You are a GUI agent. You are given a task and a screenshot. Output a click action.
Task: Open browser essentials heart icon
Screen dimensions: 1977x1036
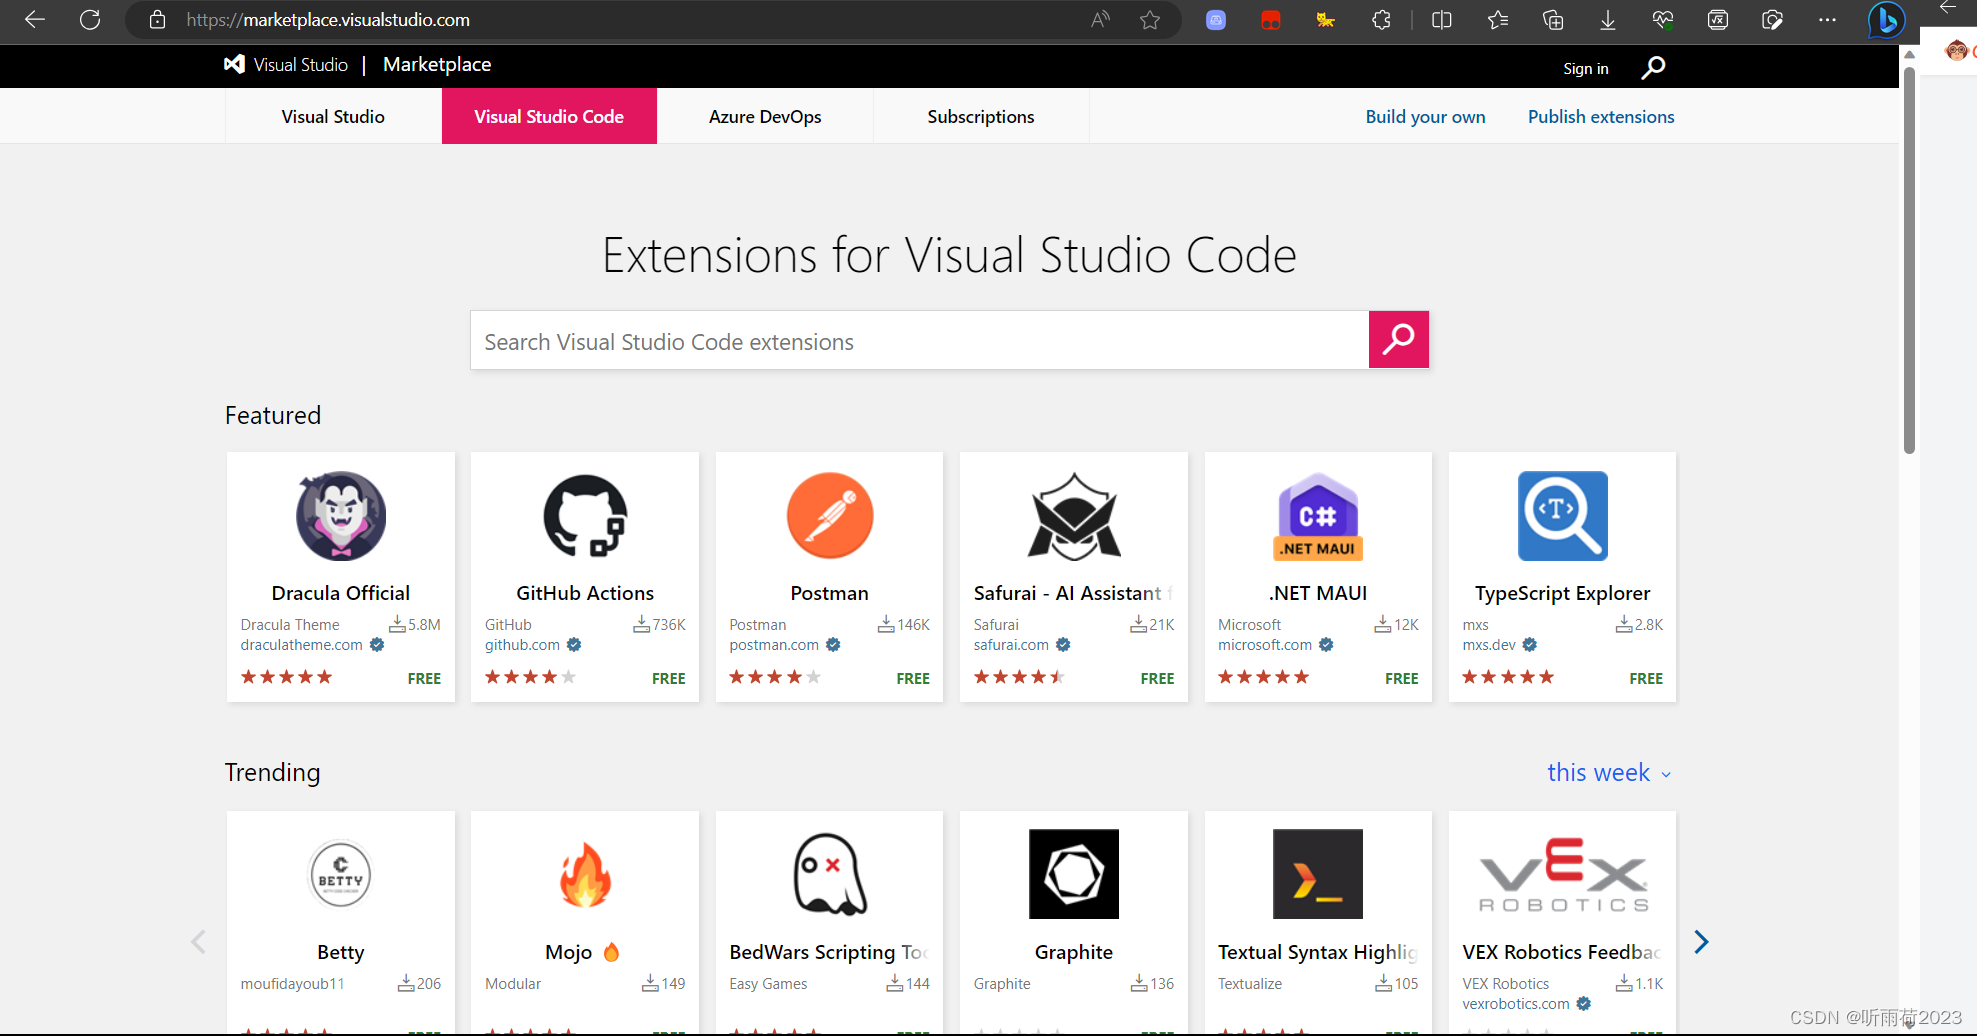pyautogui.click(x=1663, y=20)
